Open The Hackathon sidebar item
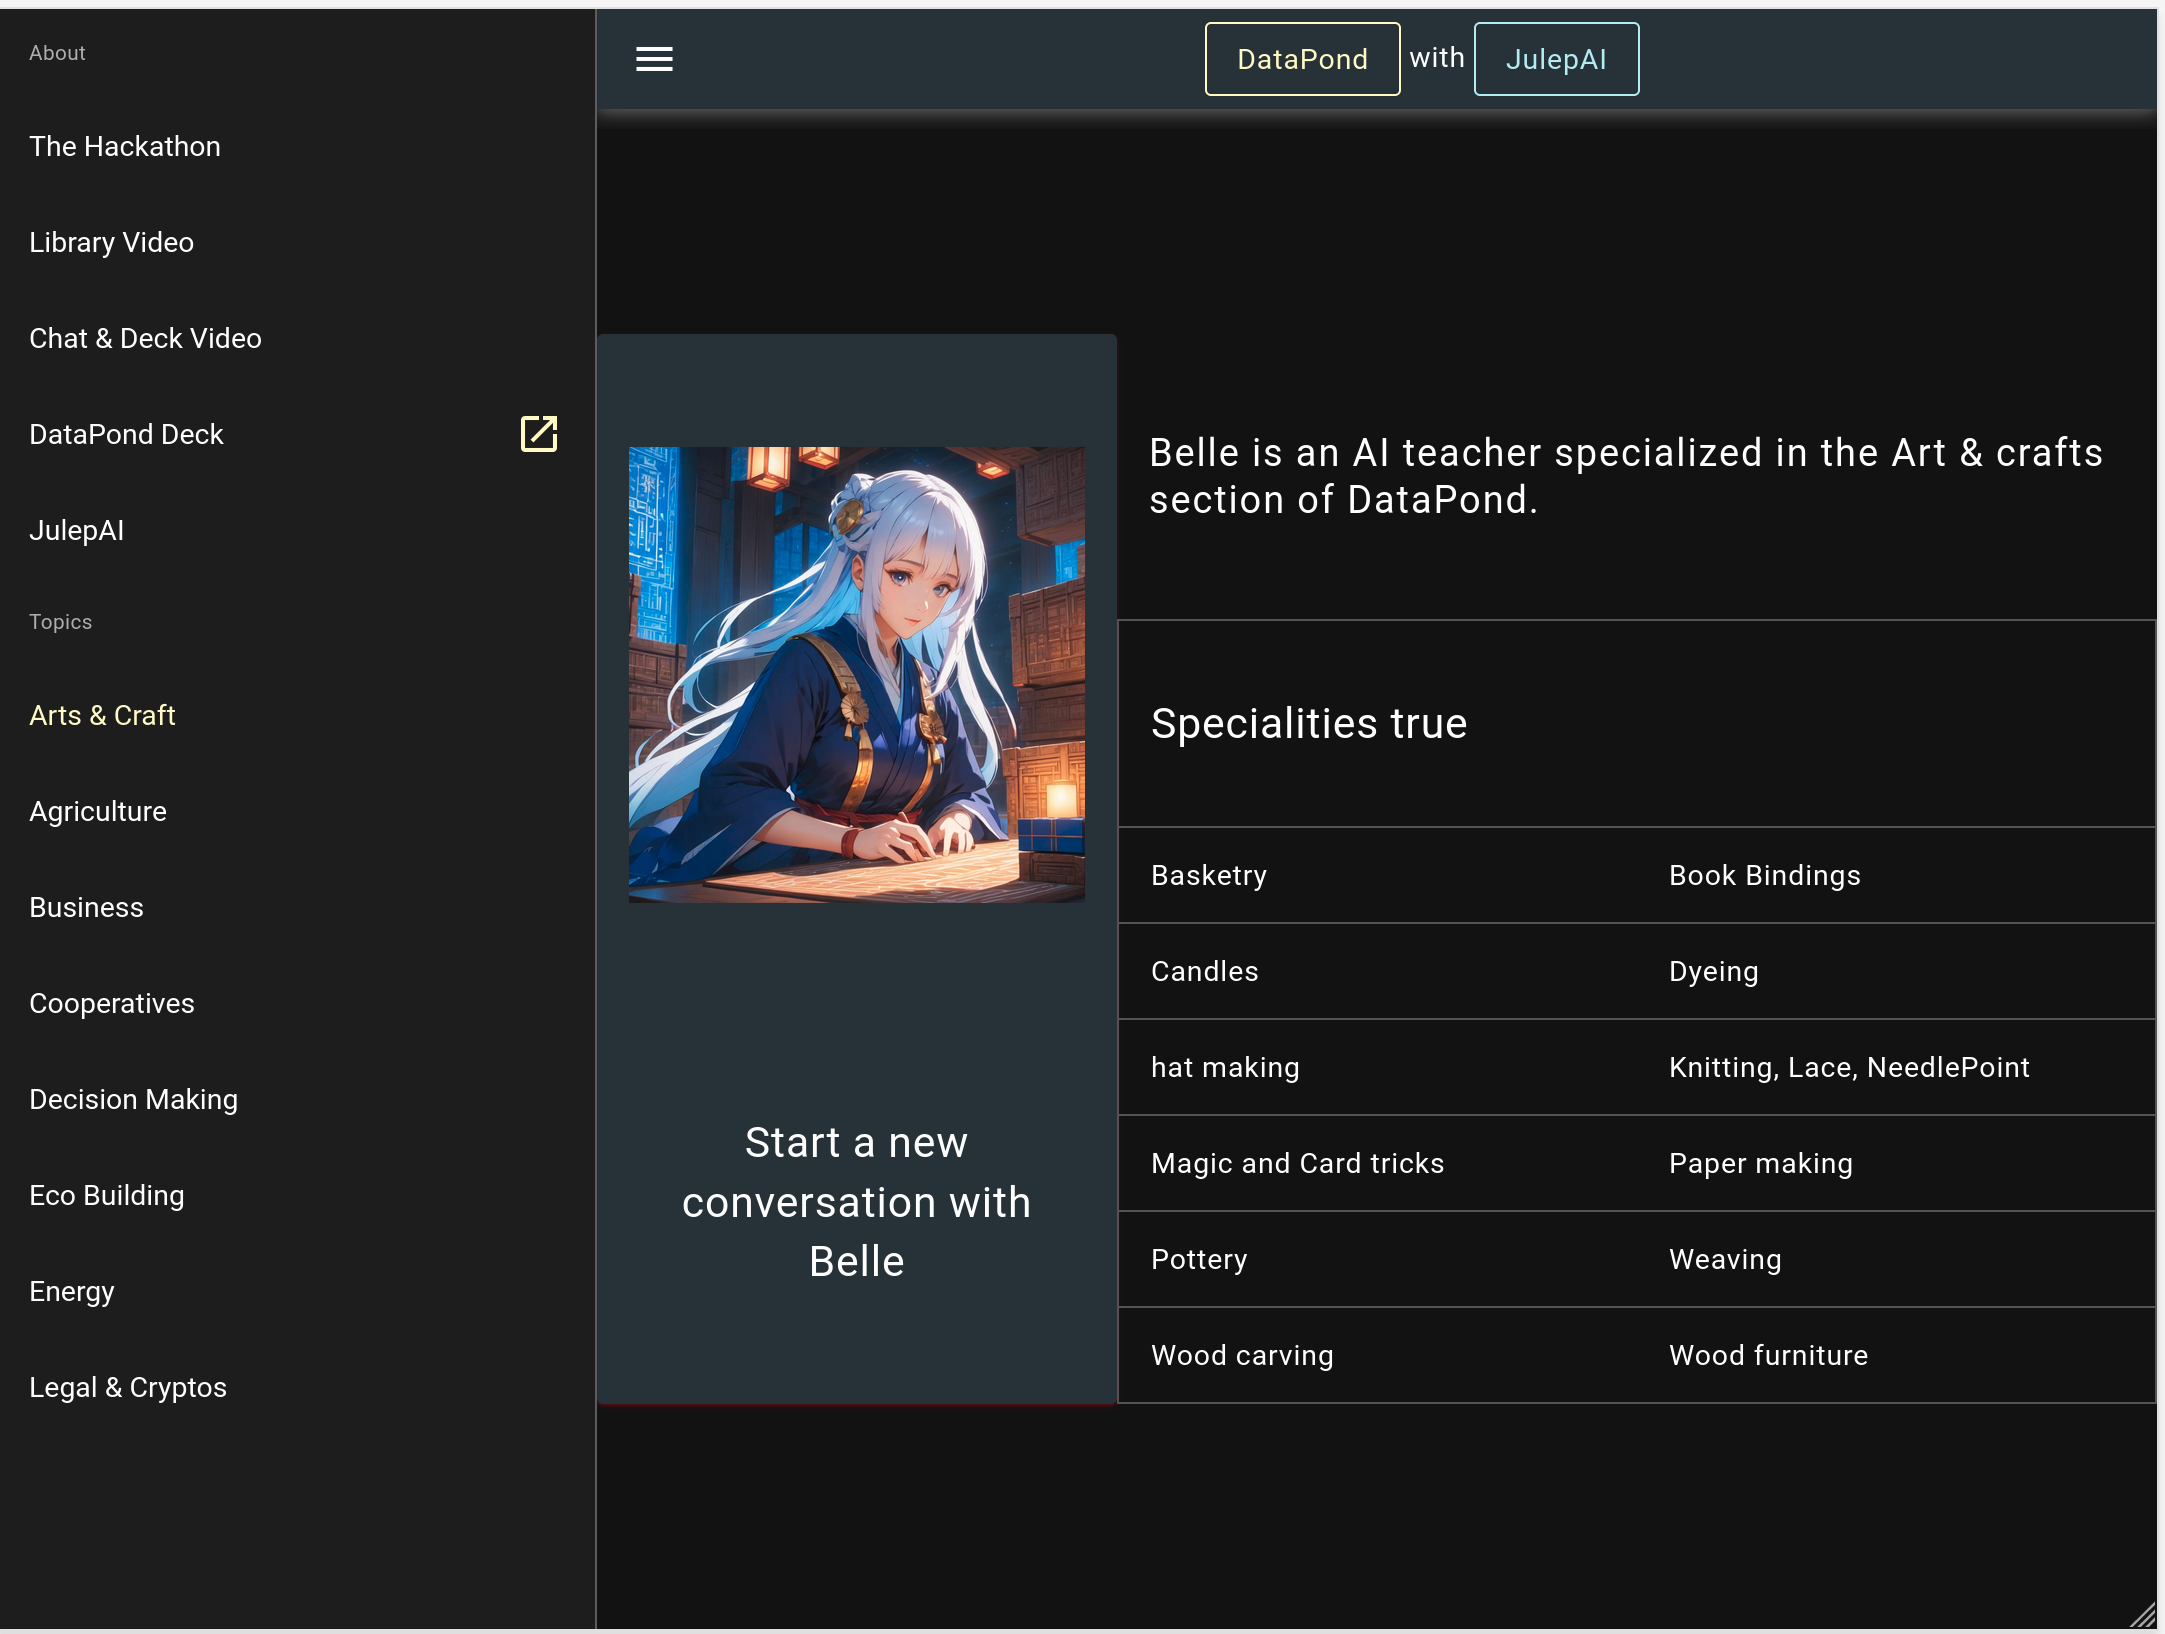 [x=125, y=146]
